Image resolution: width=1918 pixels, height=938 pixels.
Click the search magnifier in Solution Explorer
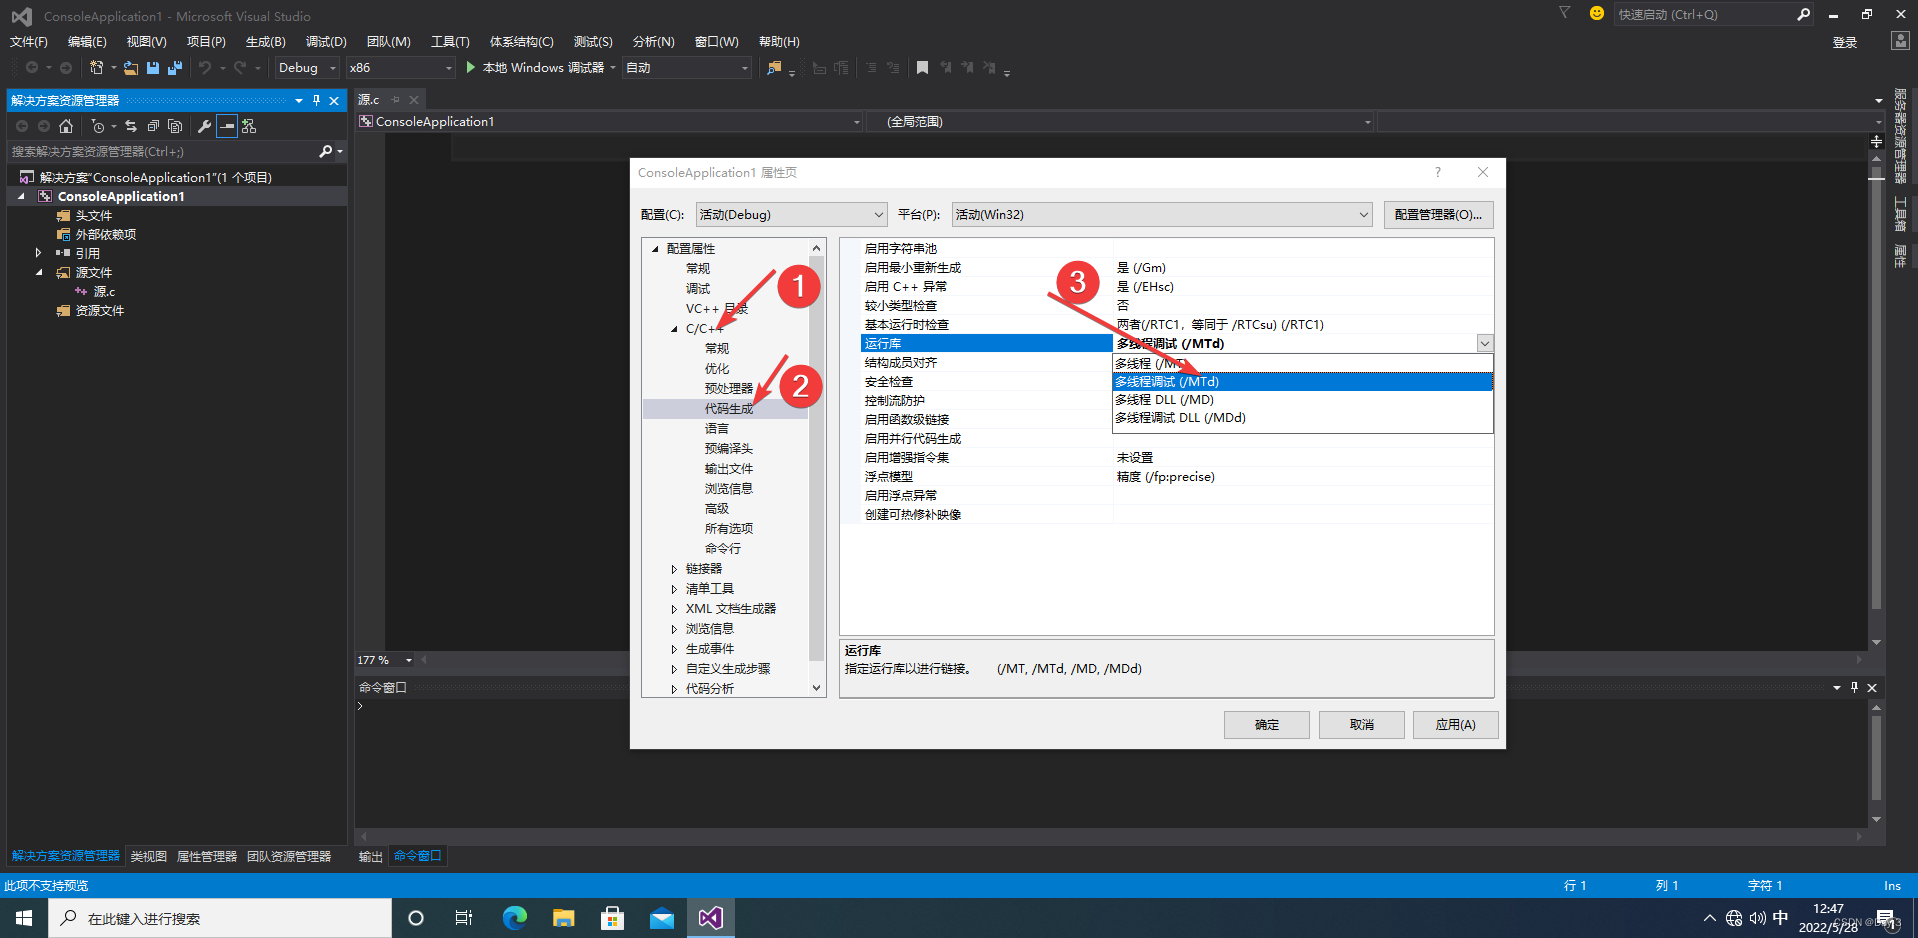[x=325, y=151]
